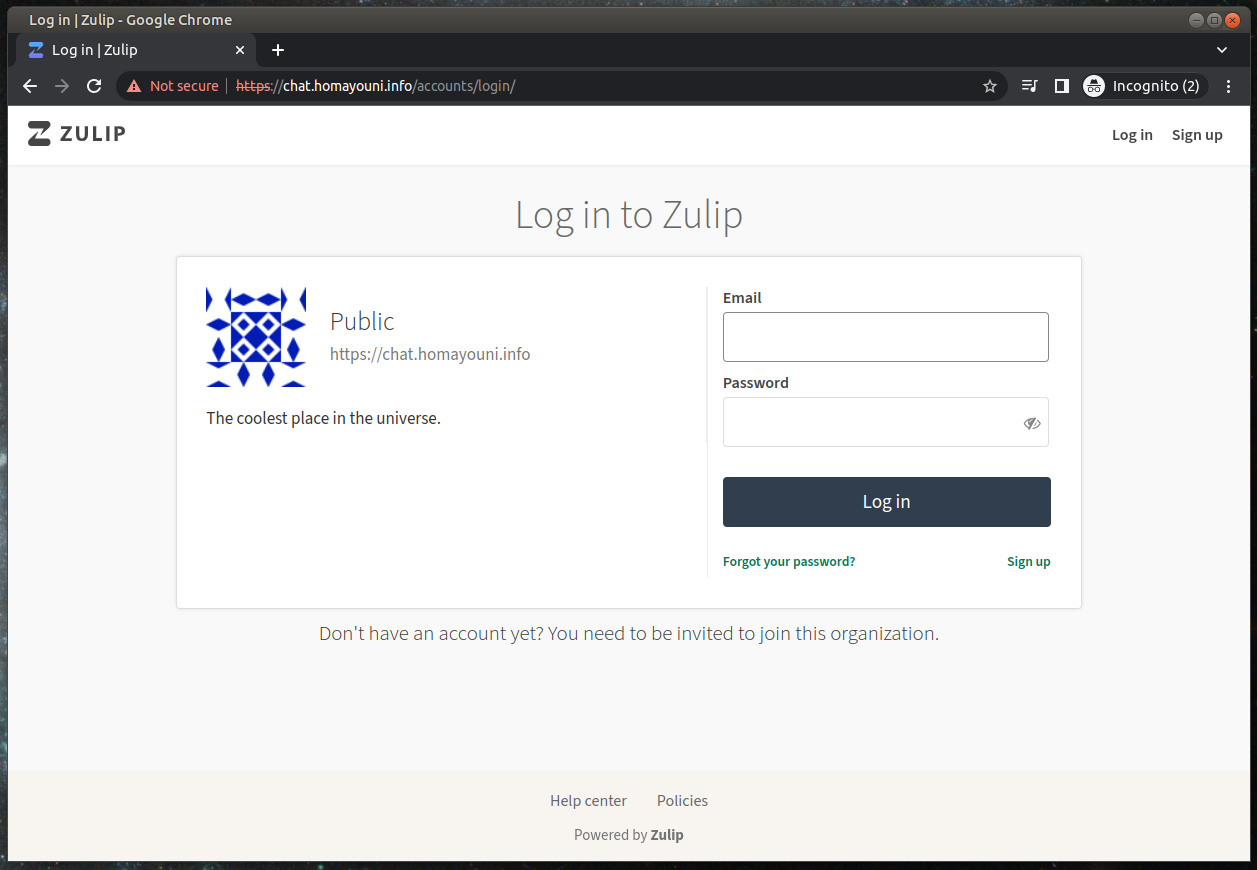Select the Log in | Zulip tab
The width and height of the screenshot is (1257, 870).
(x=136, y=50)
